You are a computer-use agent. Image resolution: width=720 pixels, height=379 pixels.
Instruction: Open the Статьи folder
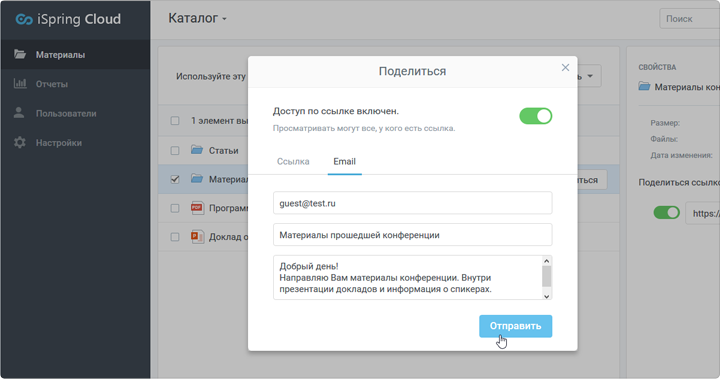tap(224, 151)
